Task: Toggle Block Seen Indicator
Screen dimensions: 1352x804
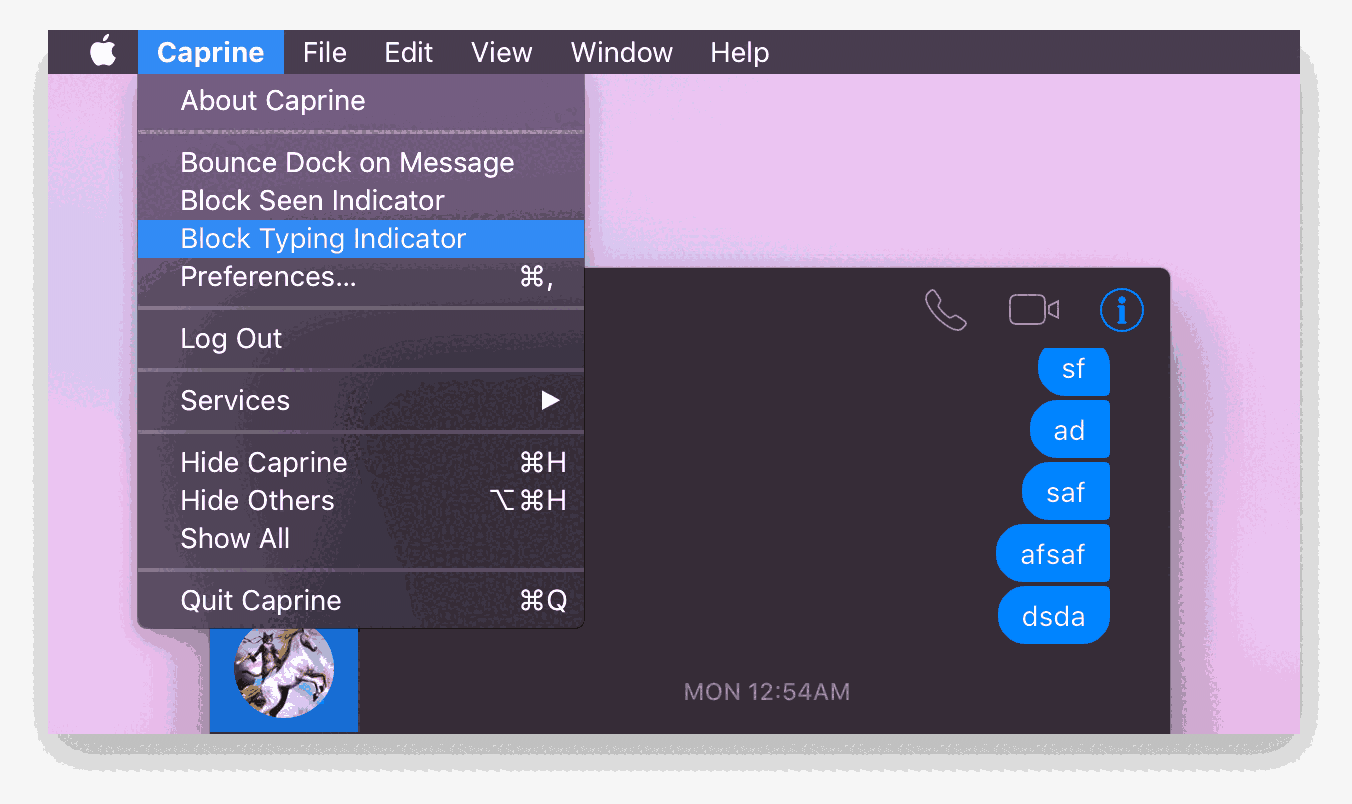Action: pyautogui.click(x=311, y=200)
